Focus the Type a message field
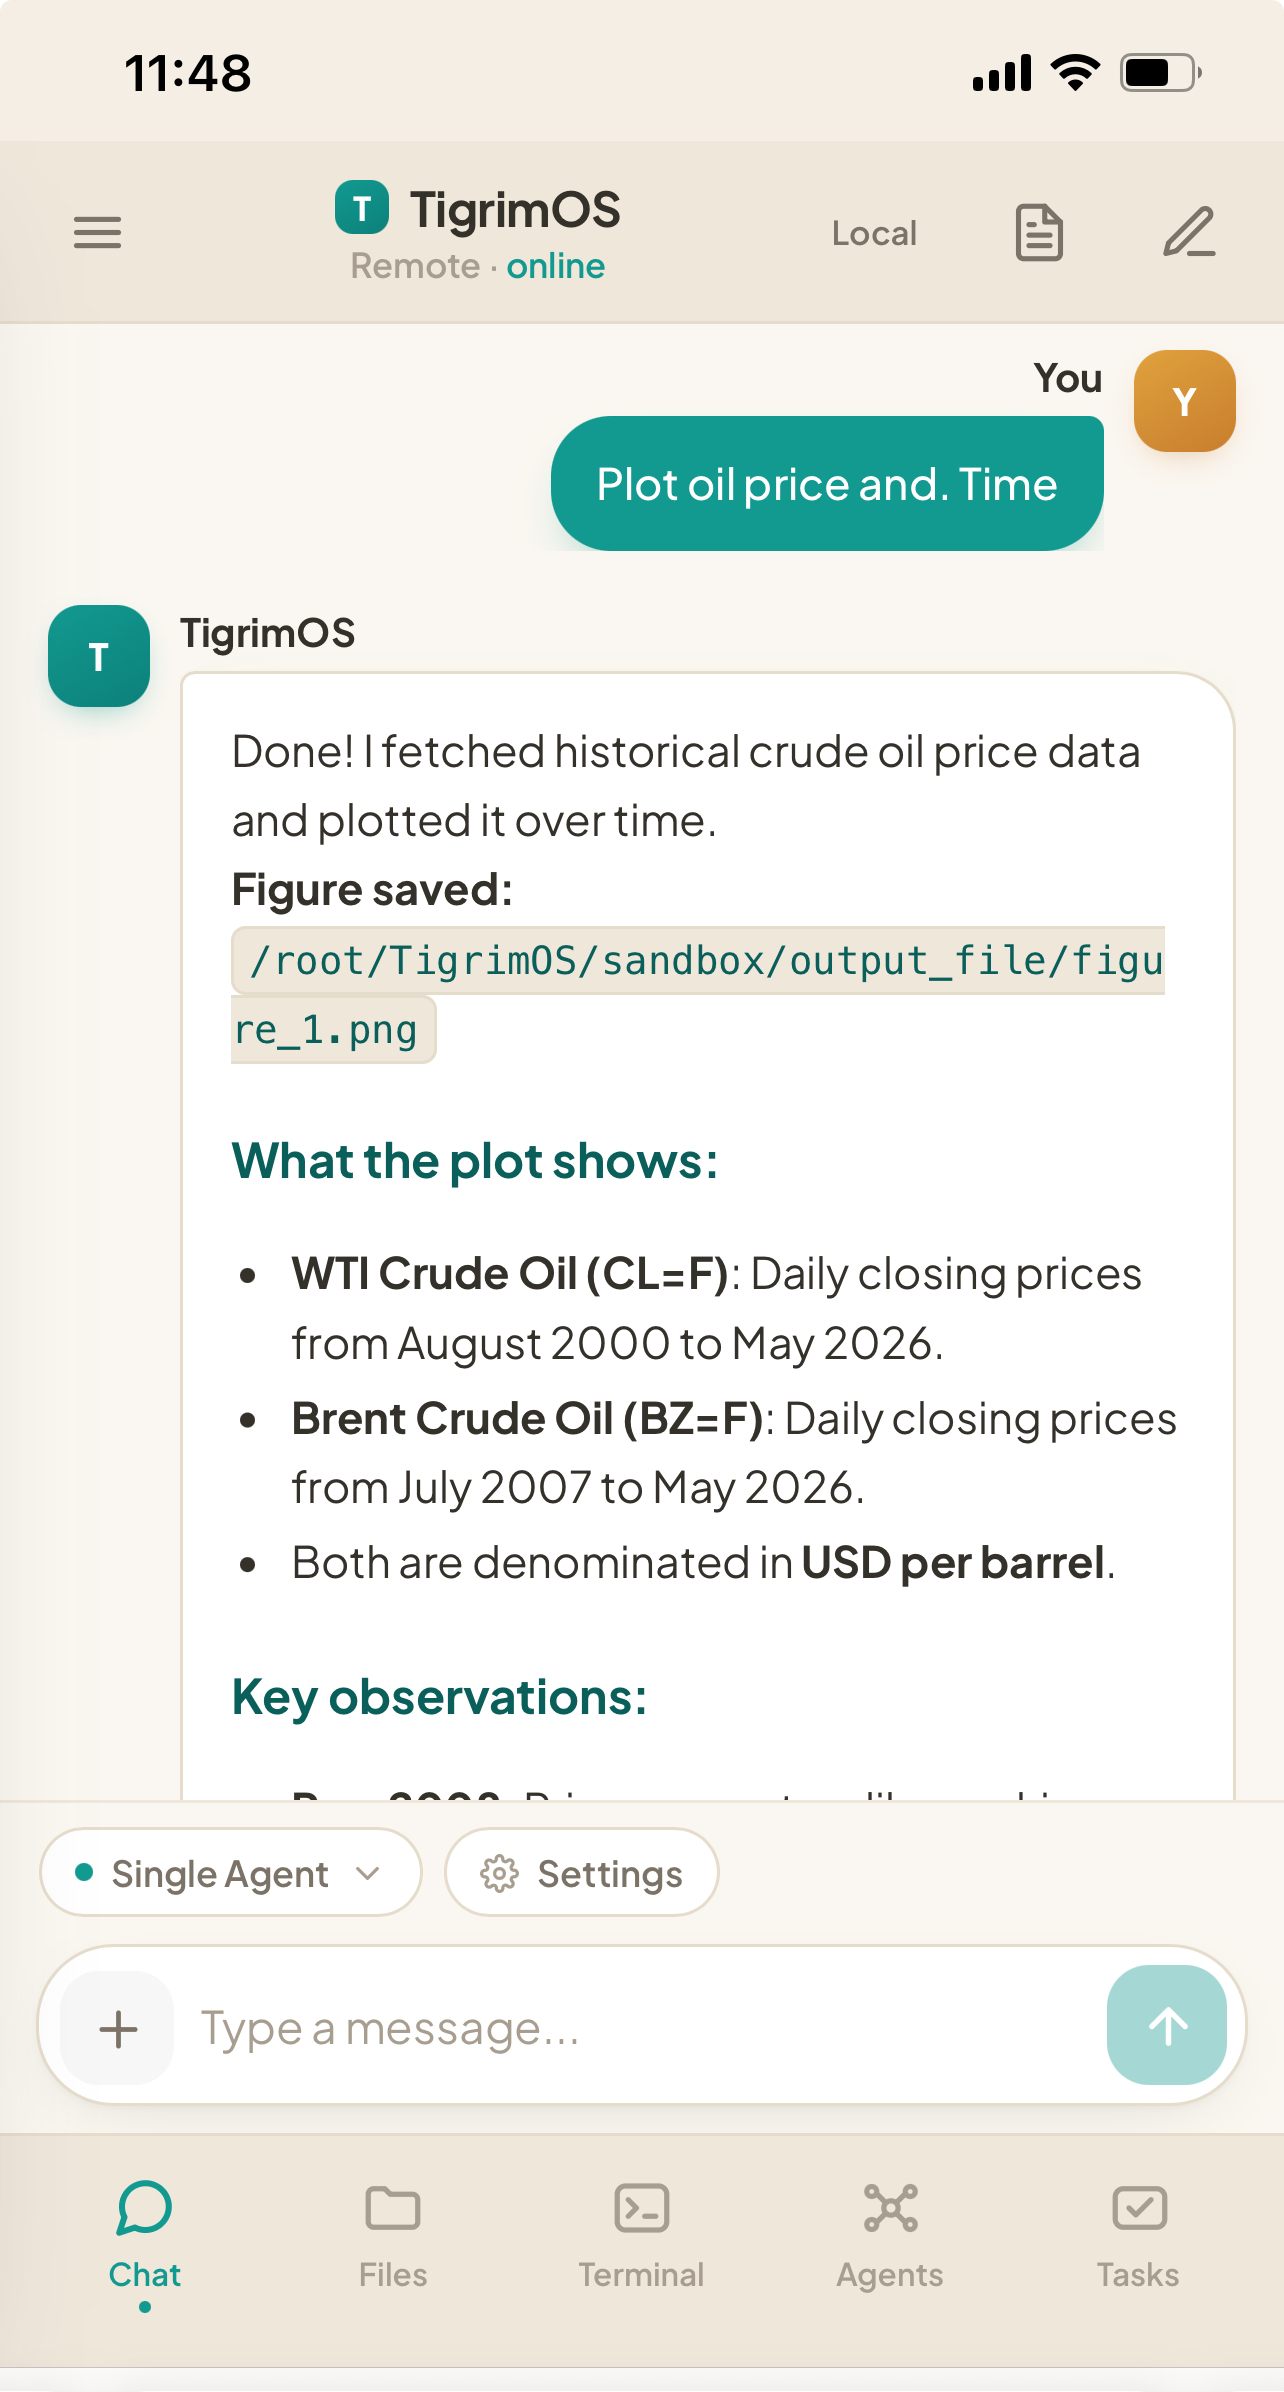 (640, 2028)
